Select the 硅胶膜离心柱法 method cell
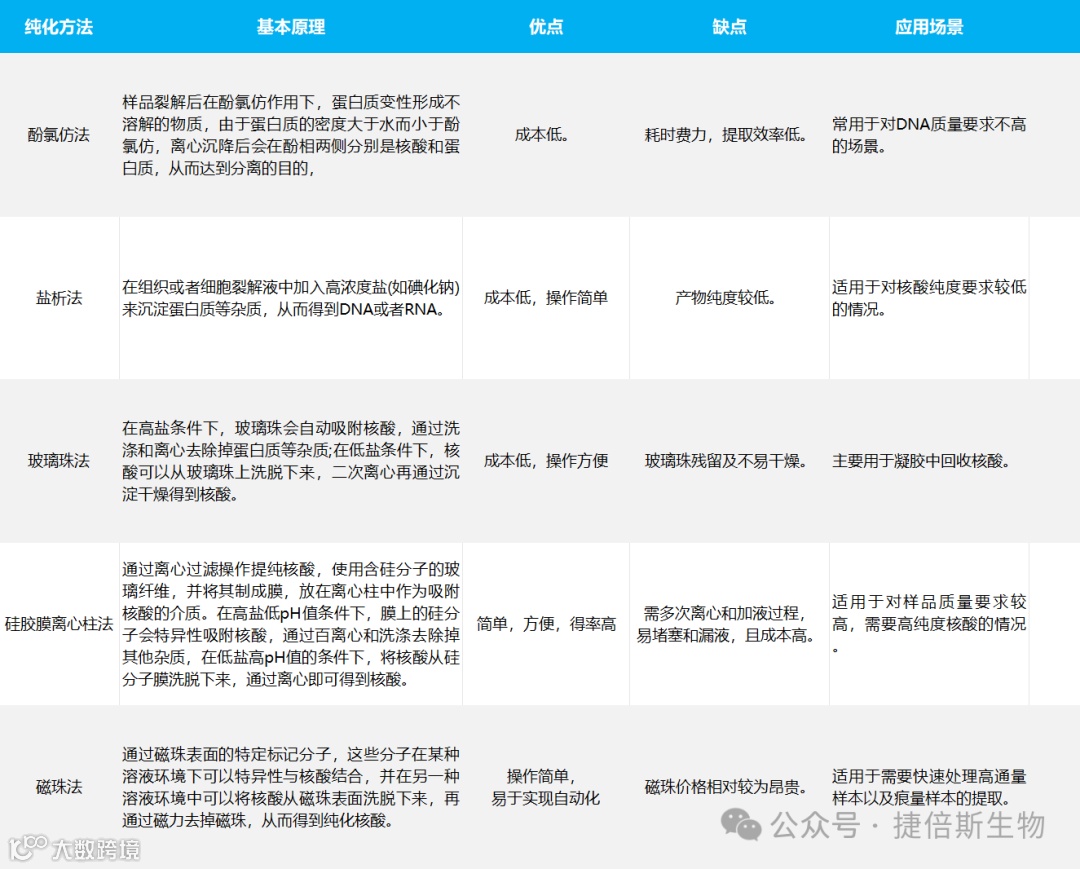 coord(59,624)
